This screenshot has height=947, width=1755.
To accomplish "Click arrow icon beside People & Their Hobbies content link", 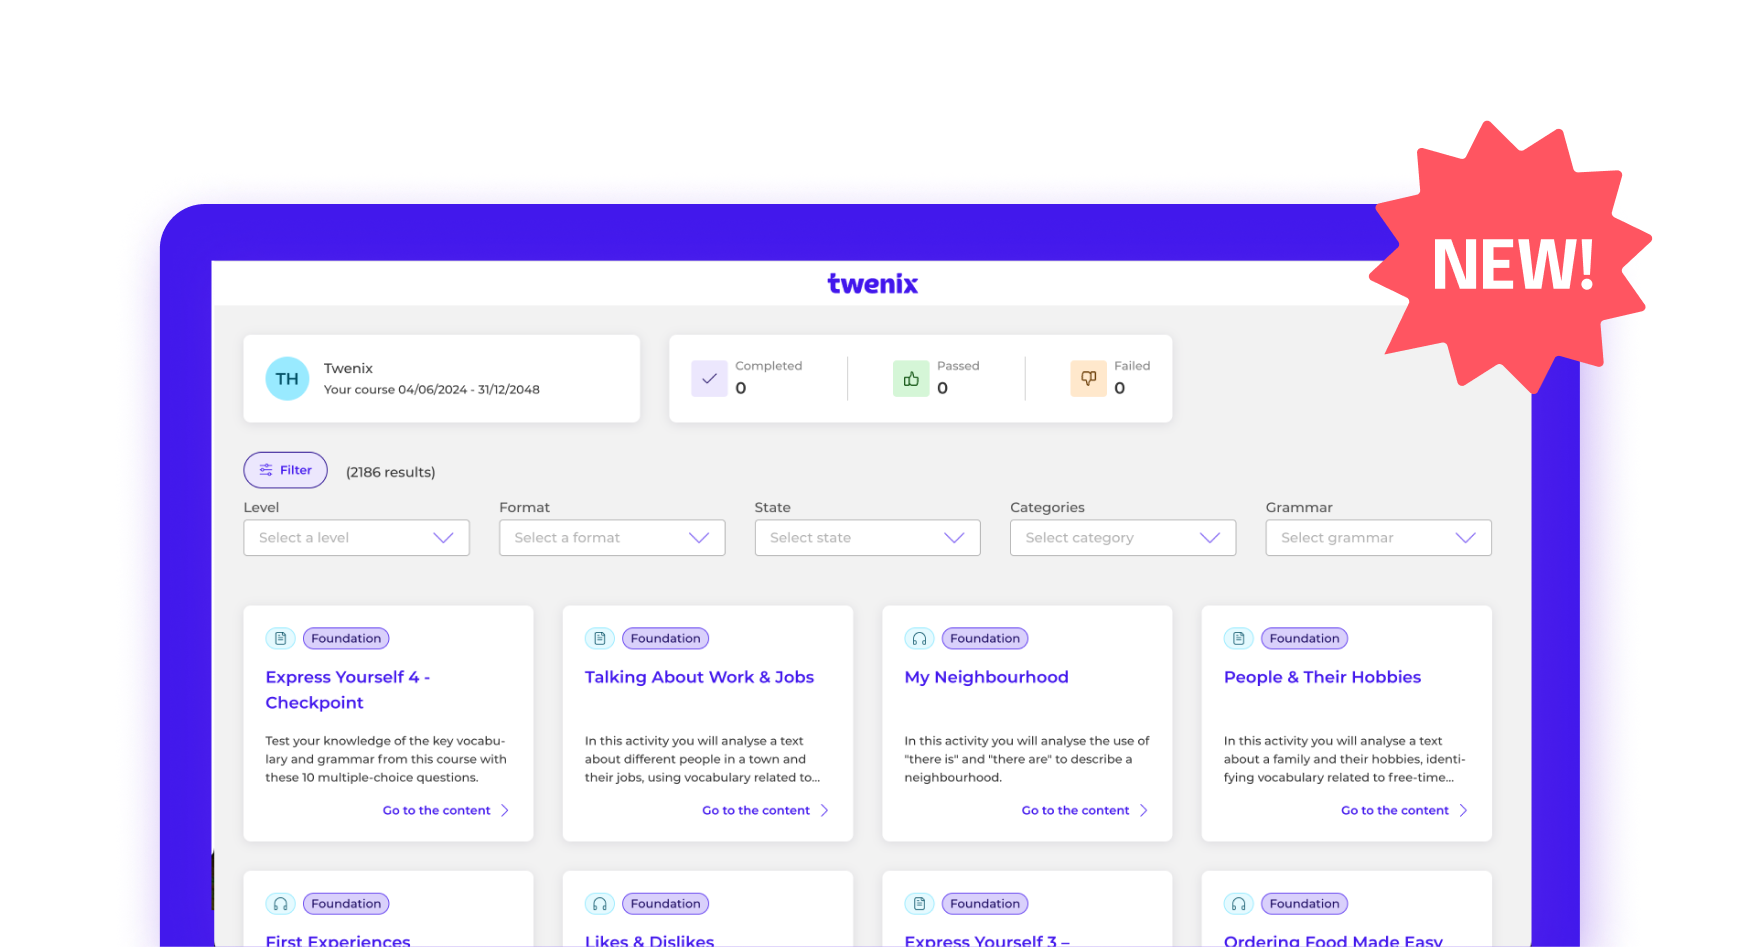I will click(1463, 811).
